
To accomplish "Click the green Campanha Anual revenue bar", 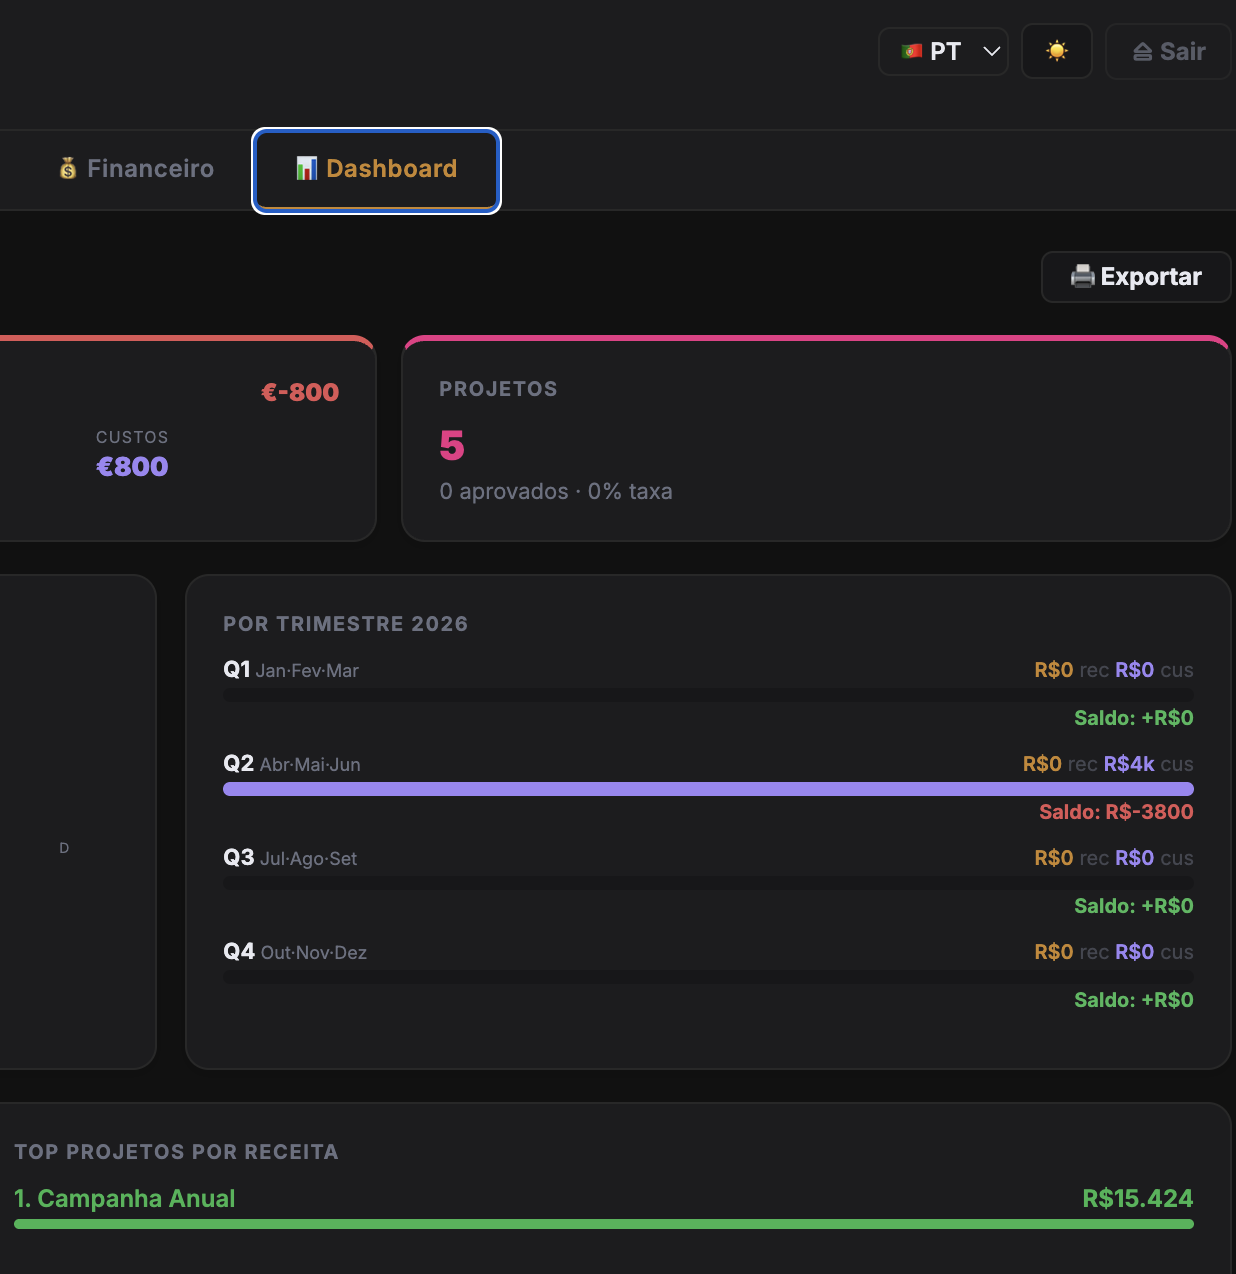I will [604, 1224].
